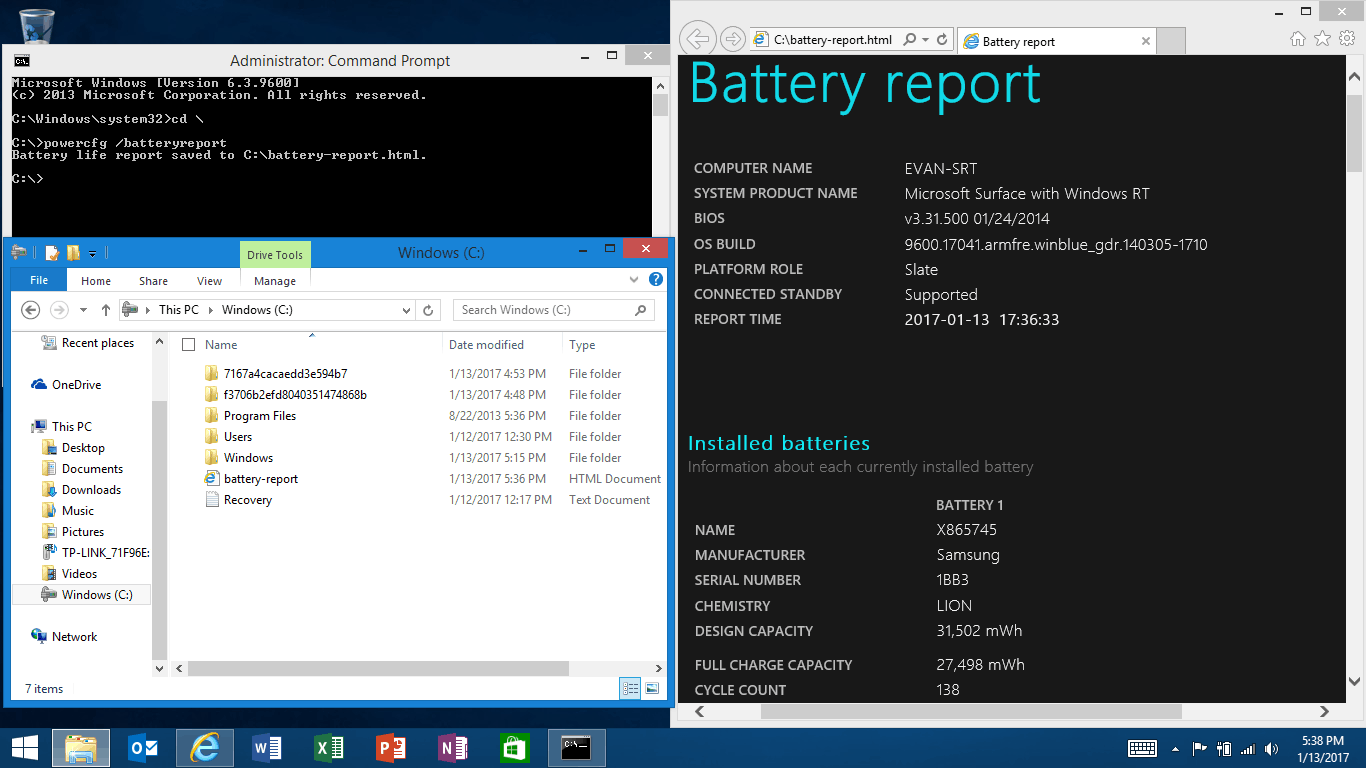Open Outlook from the taskbar

click(144, 748)
